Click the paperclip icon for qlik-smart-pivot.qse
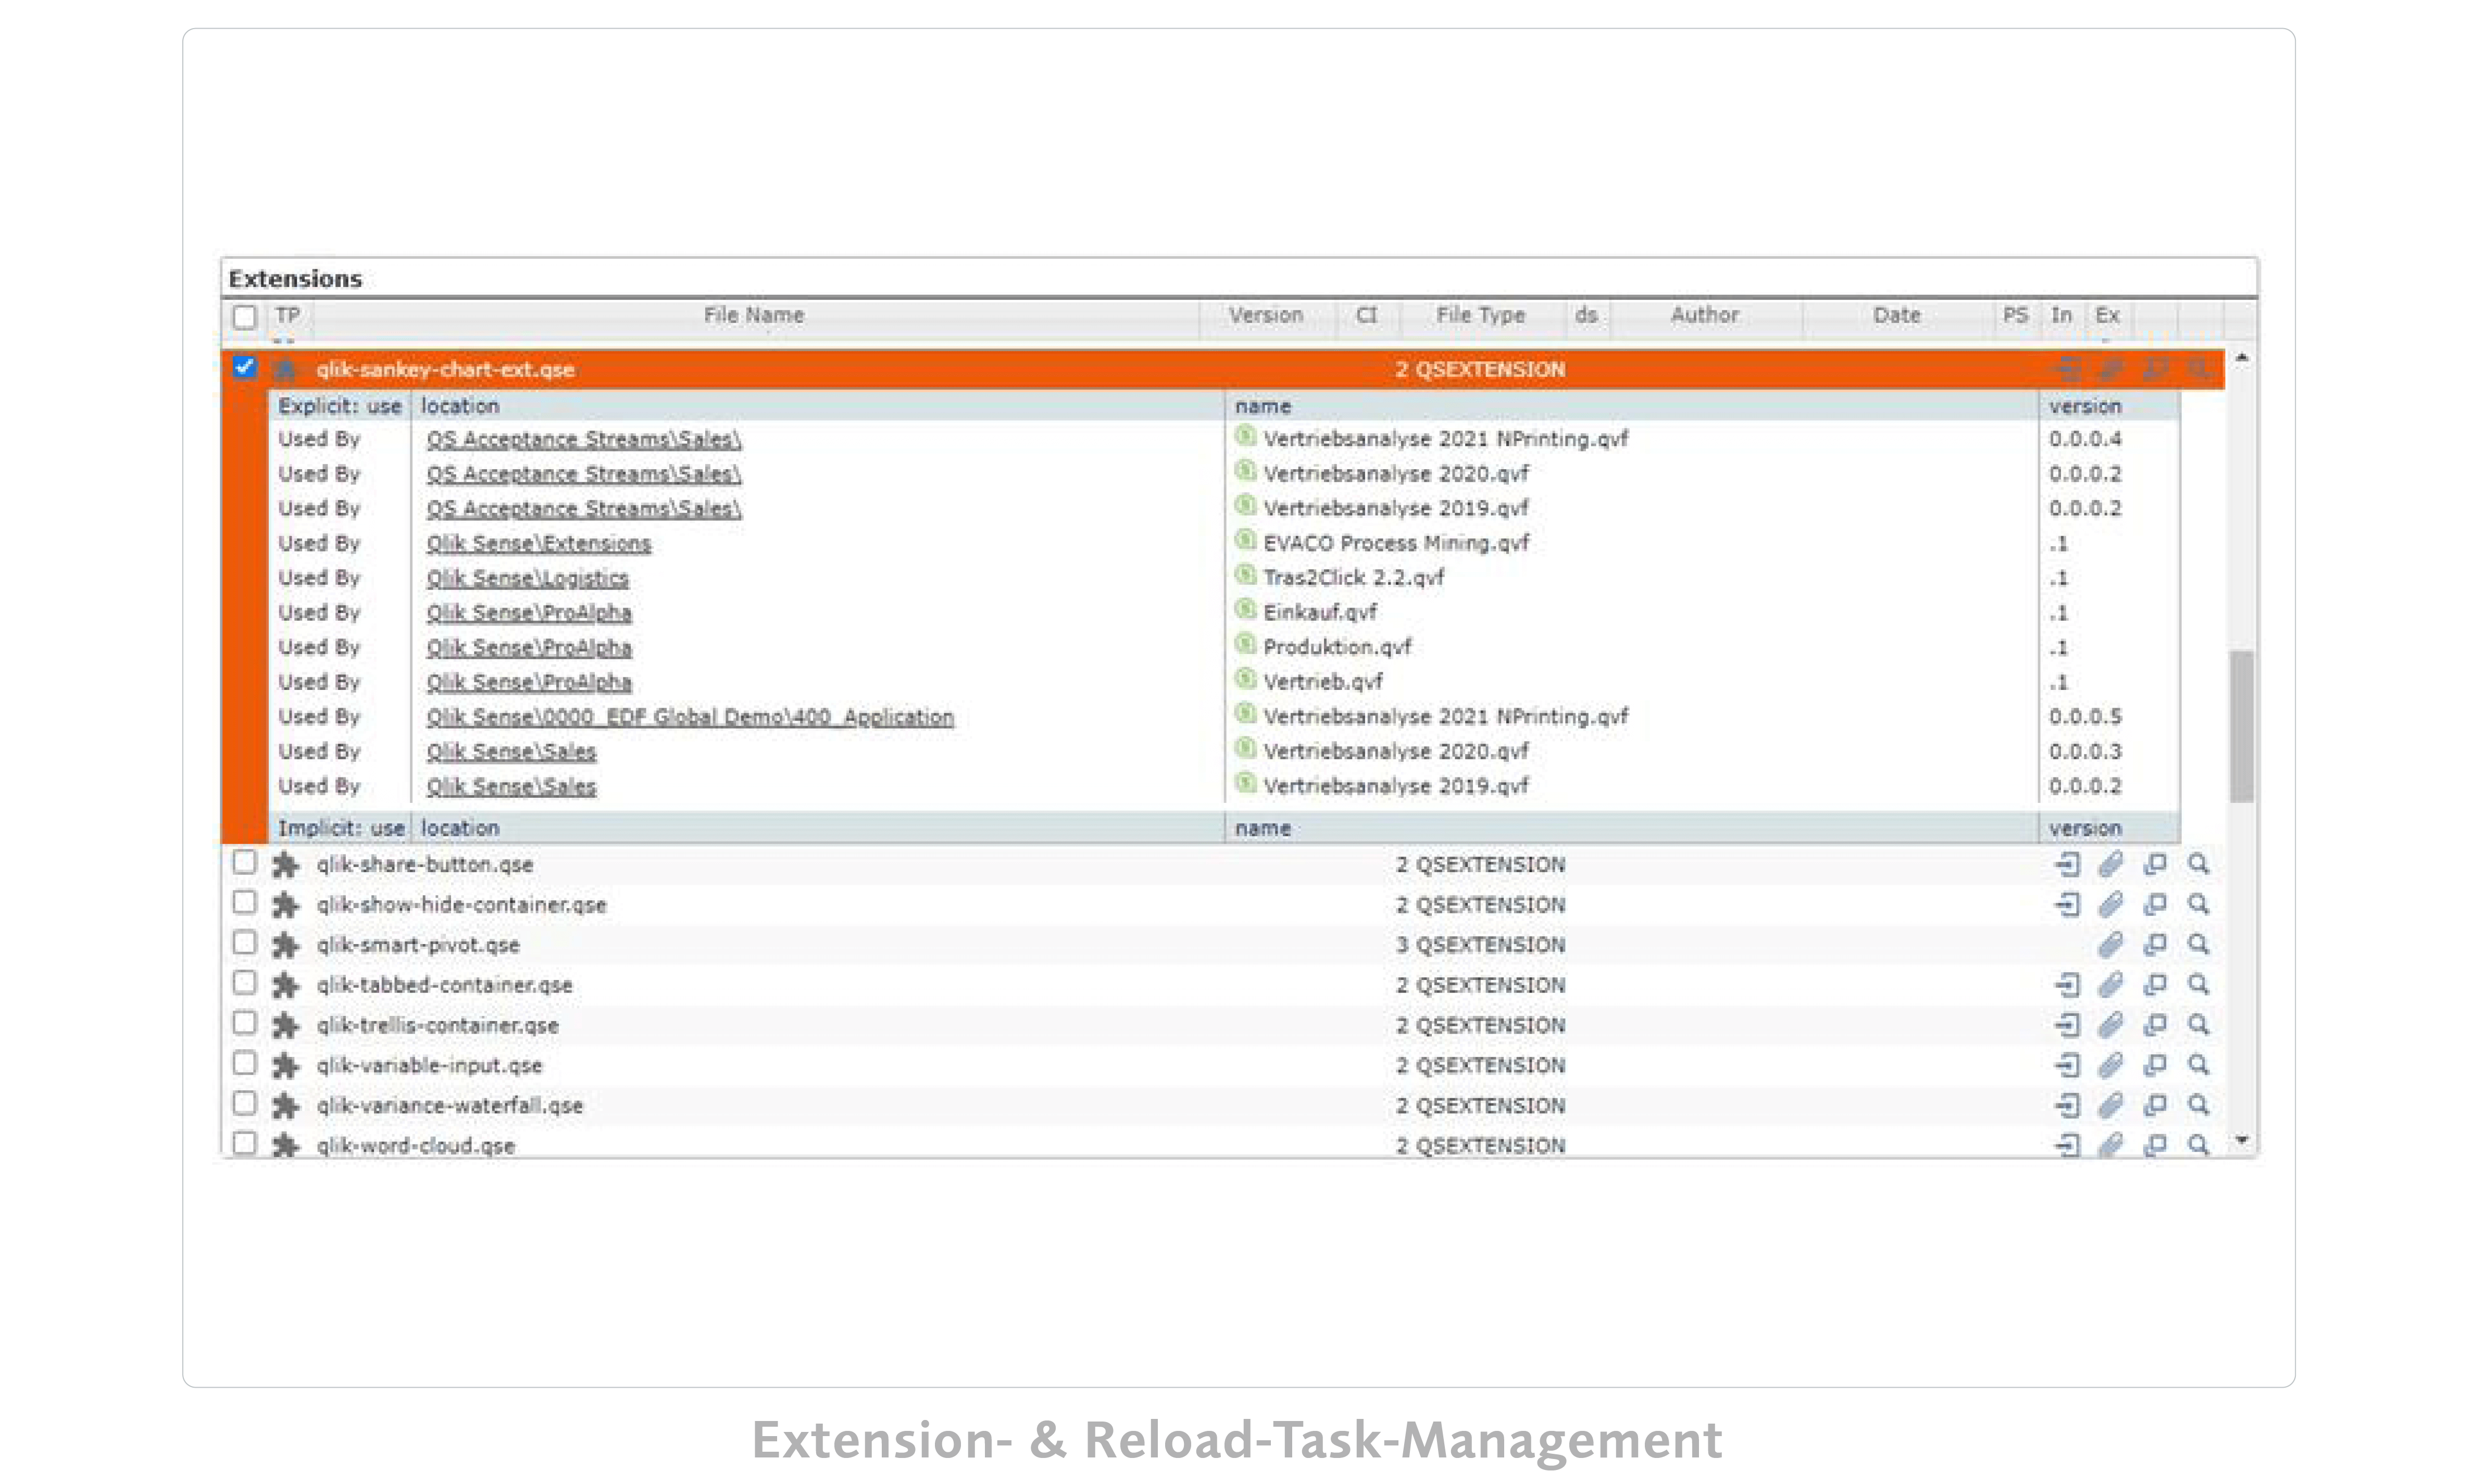 [2110, 944]
